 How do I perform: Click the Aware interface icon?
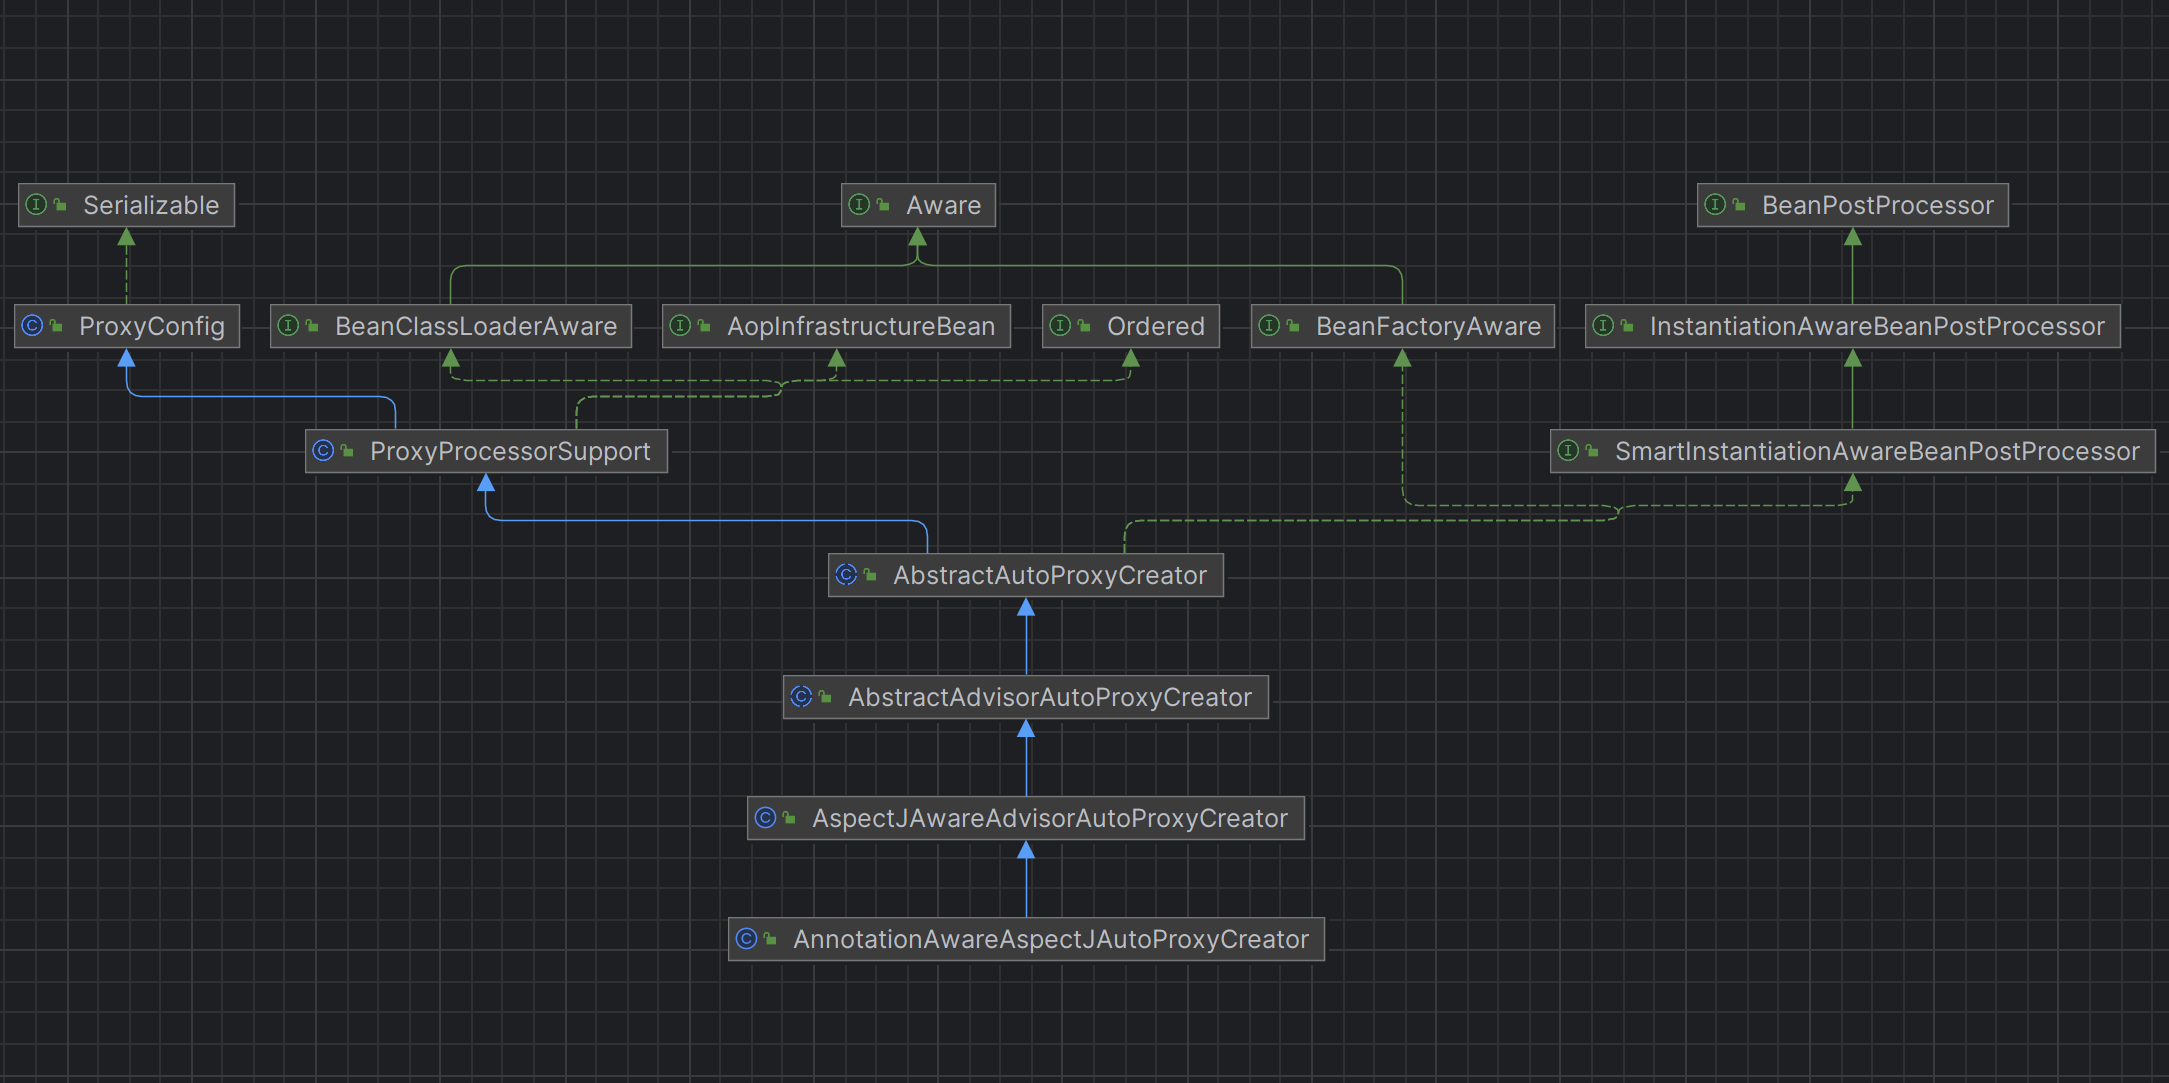[859, 205]
